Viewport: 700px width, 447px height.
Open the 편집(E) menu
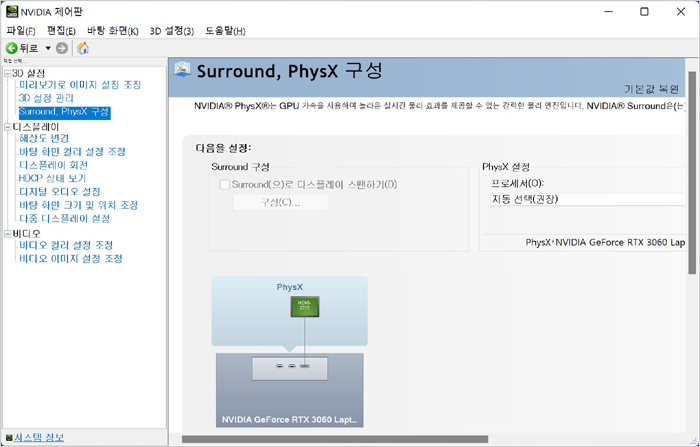click(62, 31)
